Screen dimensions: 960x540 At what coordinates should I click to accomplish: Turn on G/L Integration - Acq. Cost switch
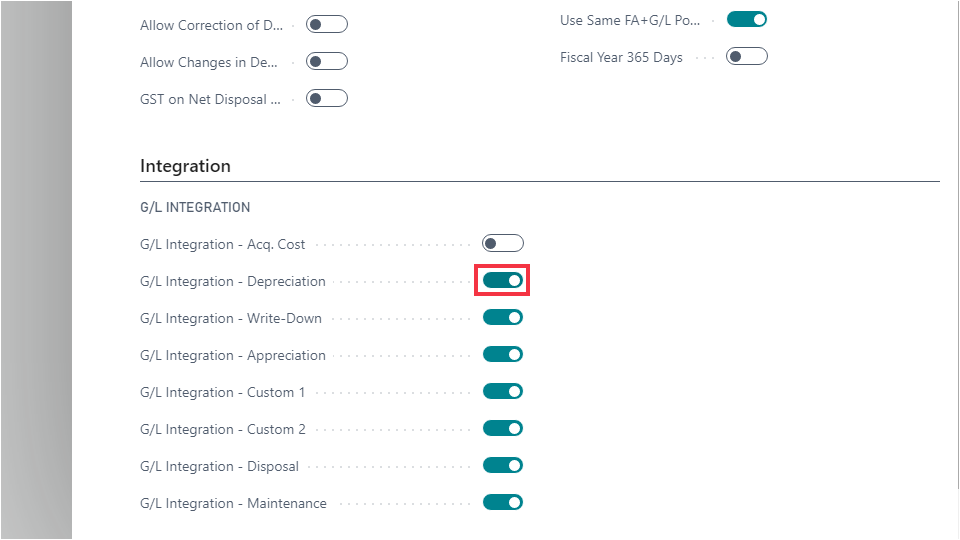pyautogui.click(x=502, y=244)
